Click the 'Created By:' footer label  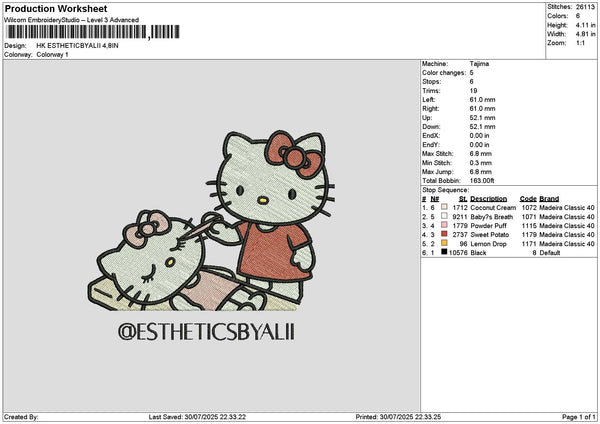click(21, 417)
